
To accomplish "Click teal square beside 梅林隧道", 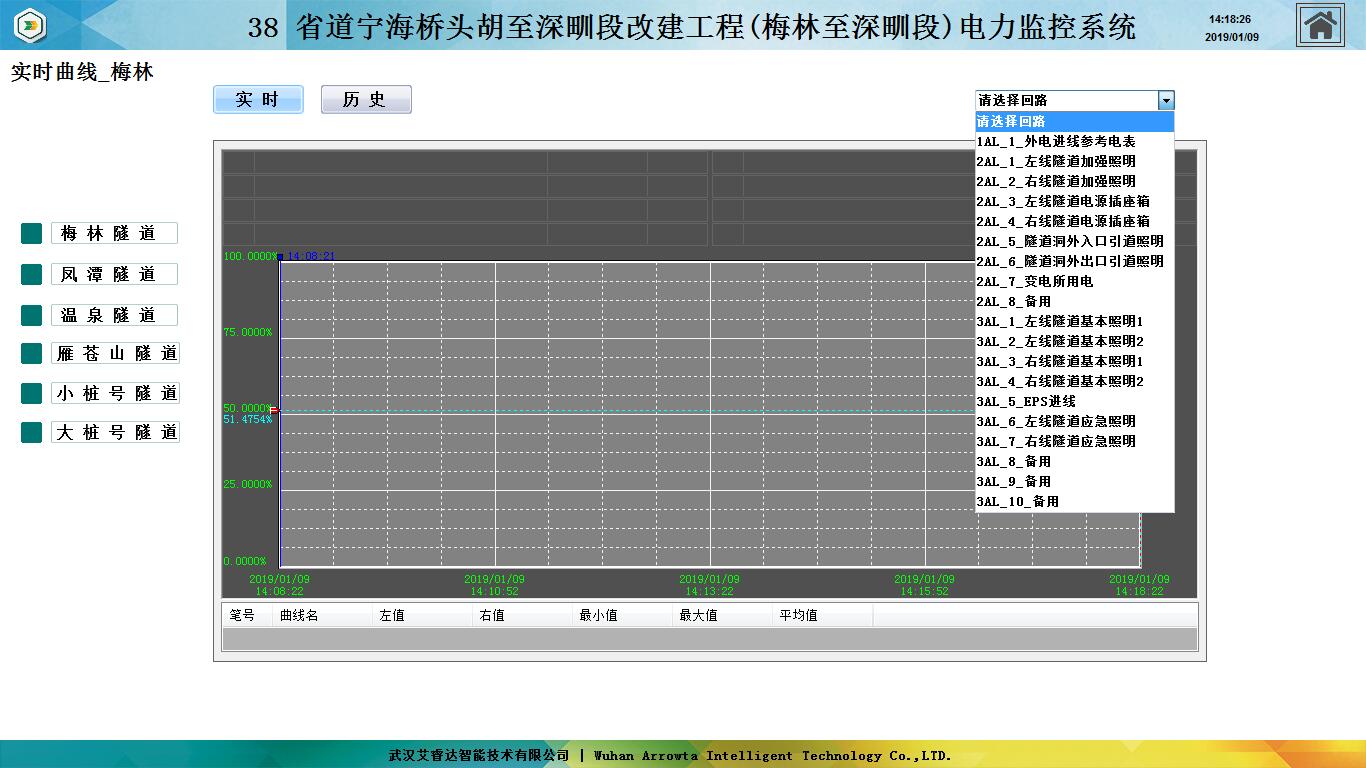I will 31,233.
